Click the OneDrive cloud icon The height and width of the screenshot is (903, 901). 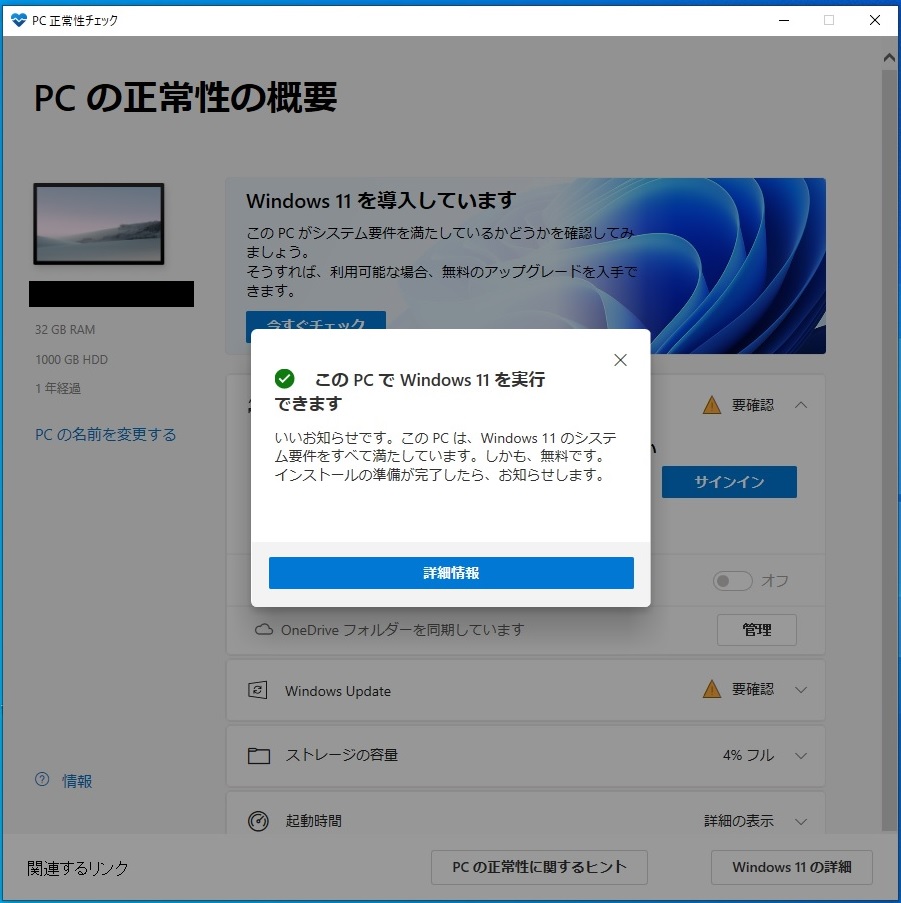coord(264,629)
